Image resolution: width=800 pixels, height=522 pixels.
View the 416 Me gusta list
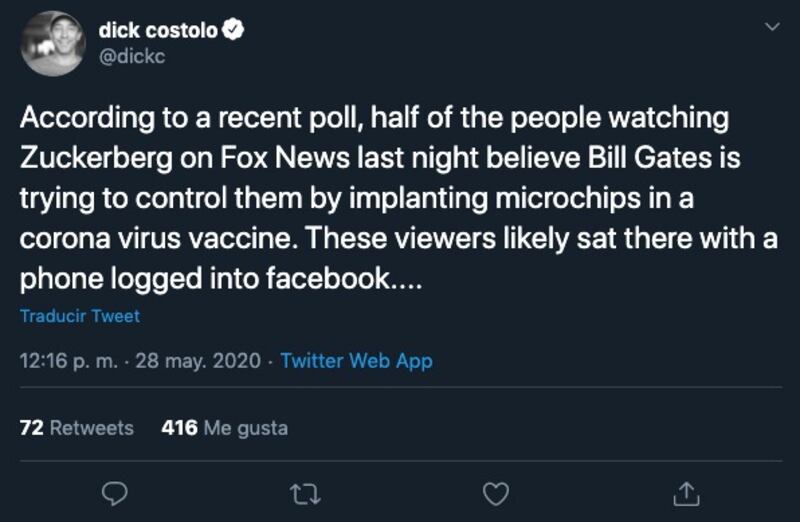tap(224, 427)
